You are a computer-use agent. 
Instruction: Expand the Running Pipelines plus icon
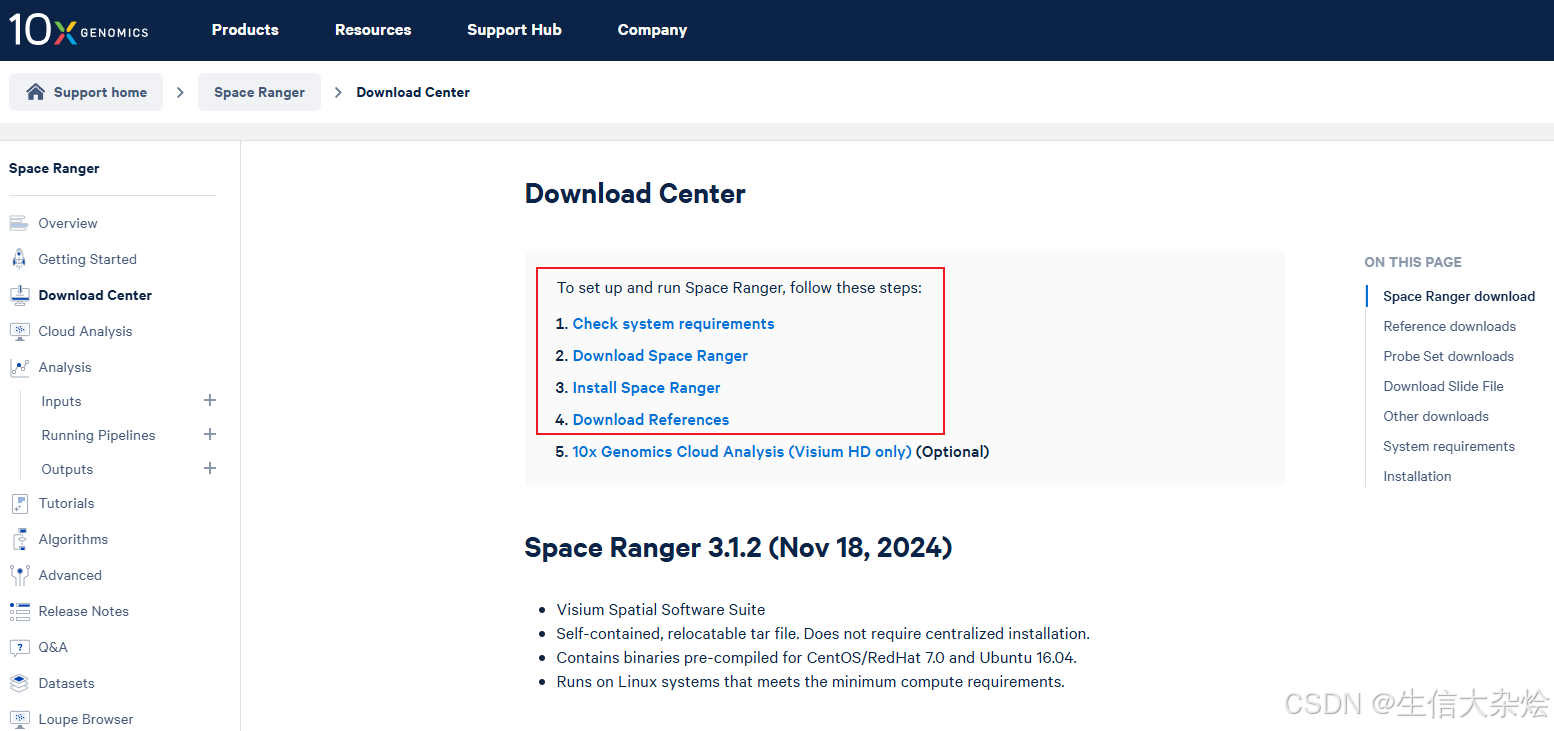pos(210,434)
